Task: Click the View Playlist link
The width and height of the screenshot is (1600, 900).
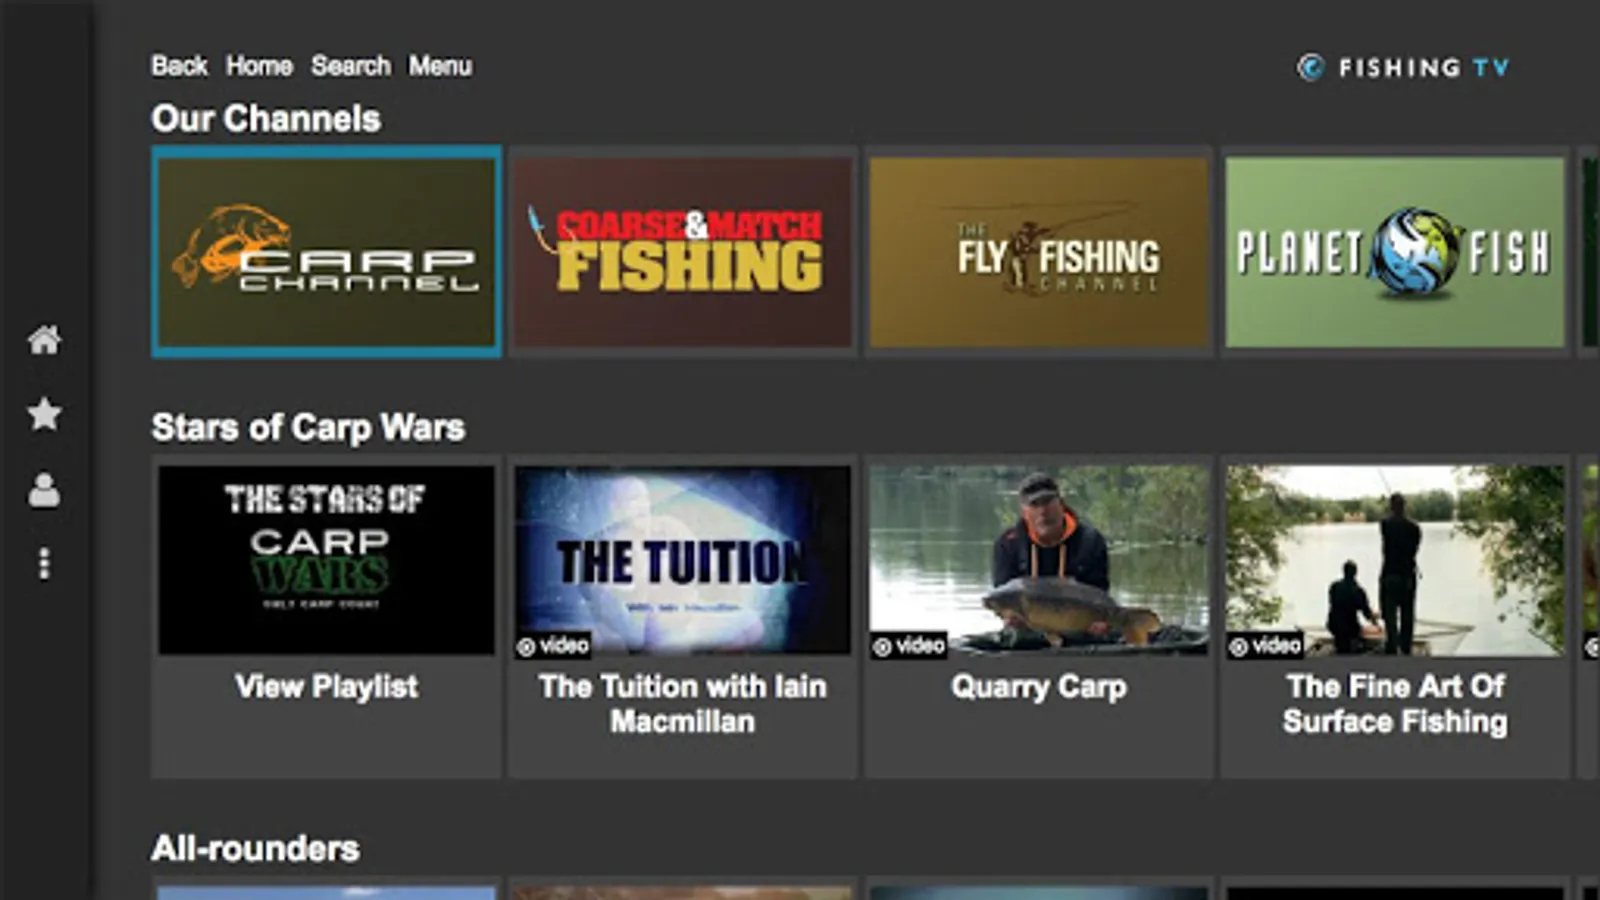Action: tap(327, 687)
